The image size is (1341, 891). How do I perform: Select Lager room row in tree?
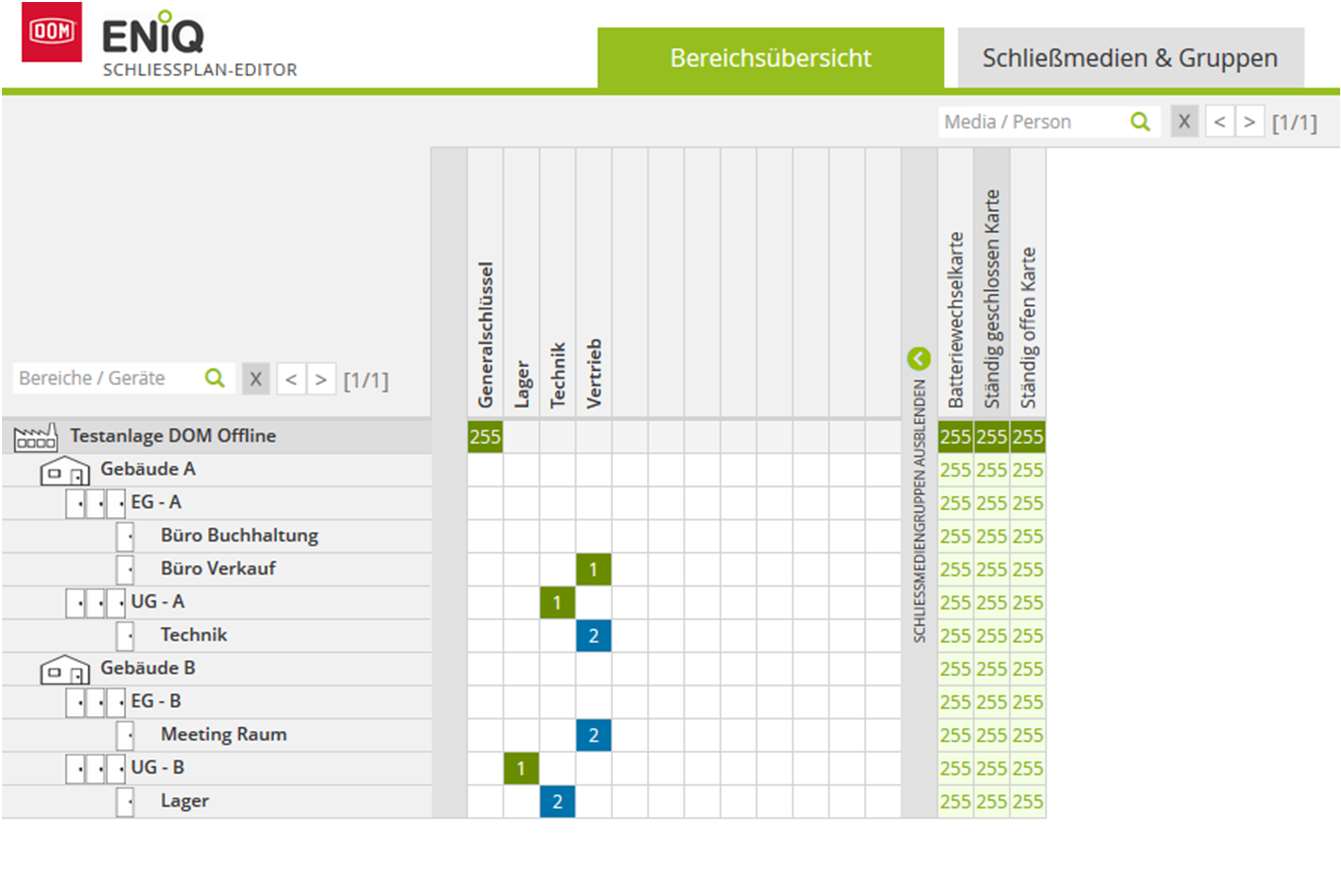coord(216,801)
